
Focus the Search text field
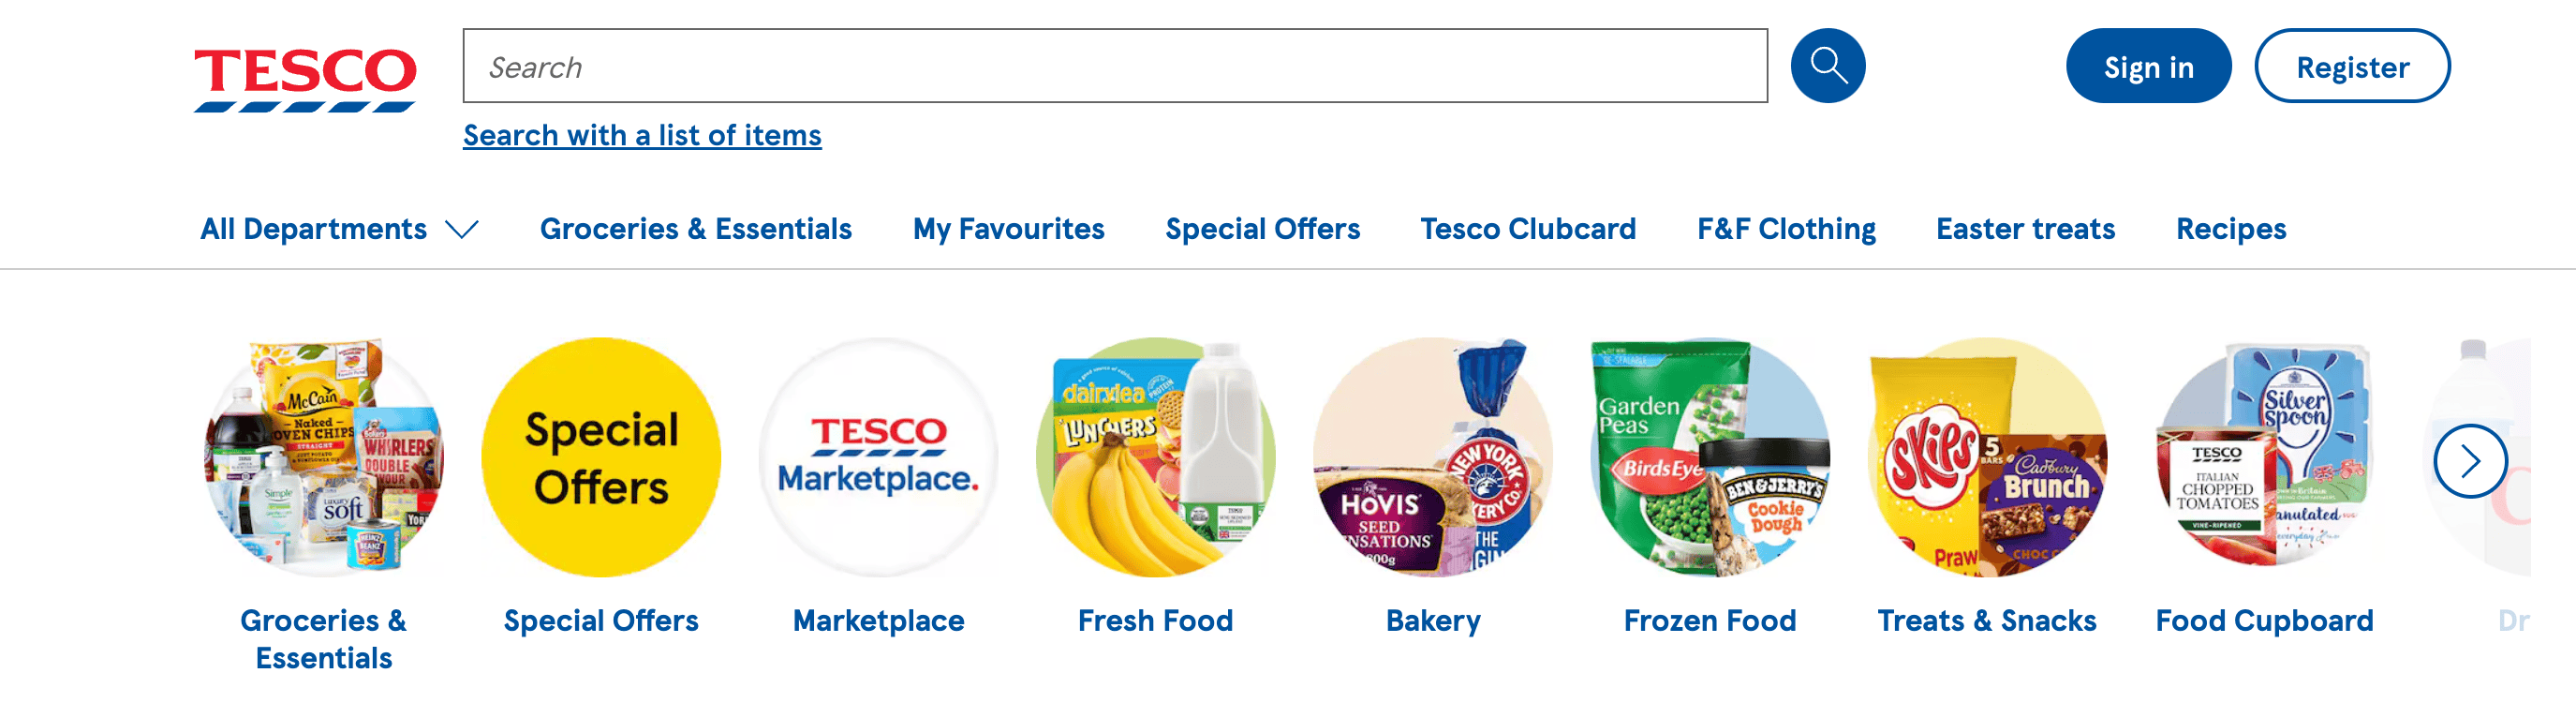point(1114,67)
